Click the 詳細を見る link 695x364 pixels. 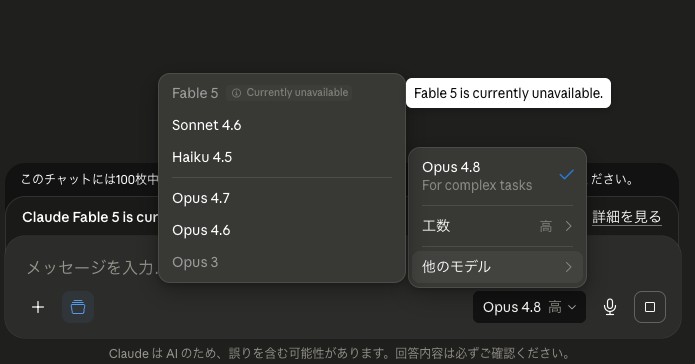(627, 217)
